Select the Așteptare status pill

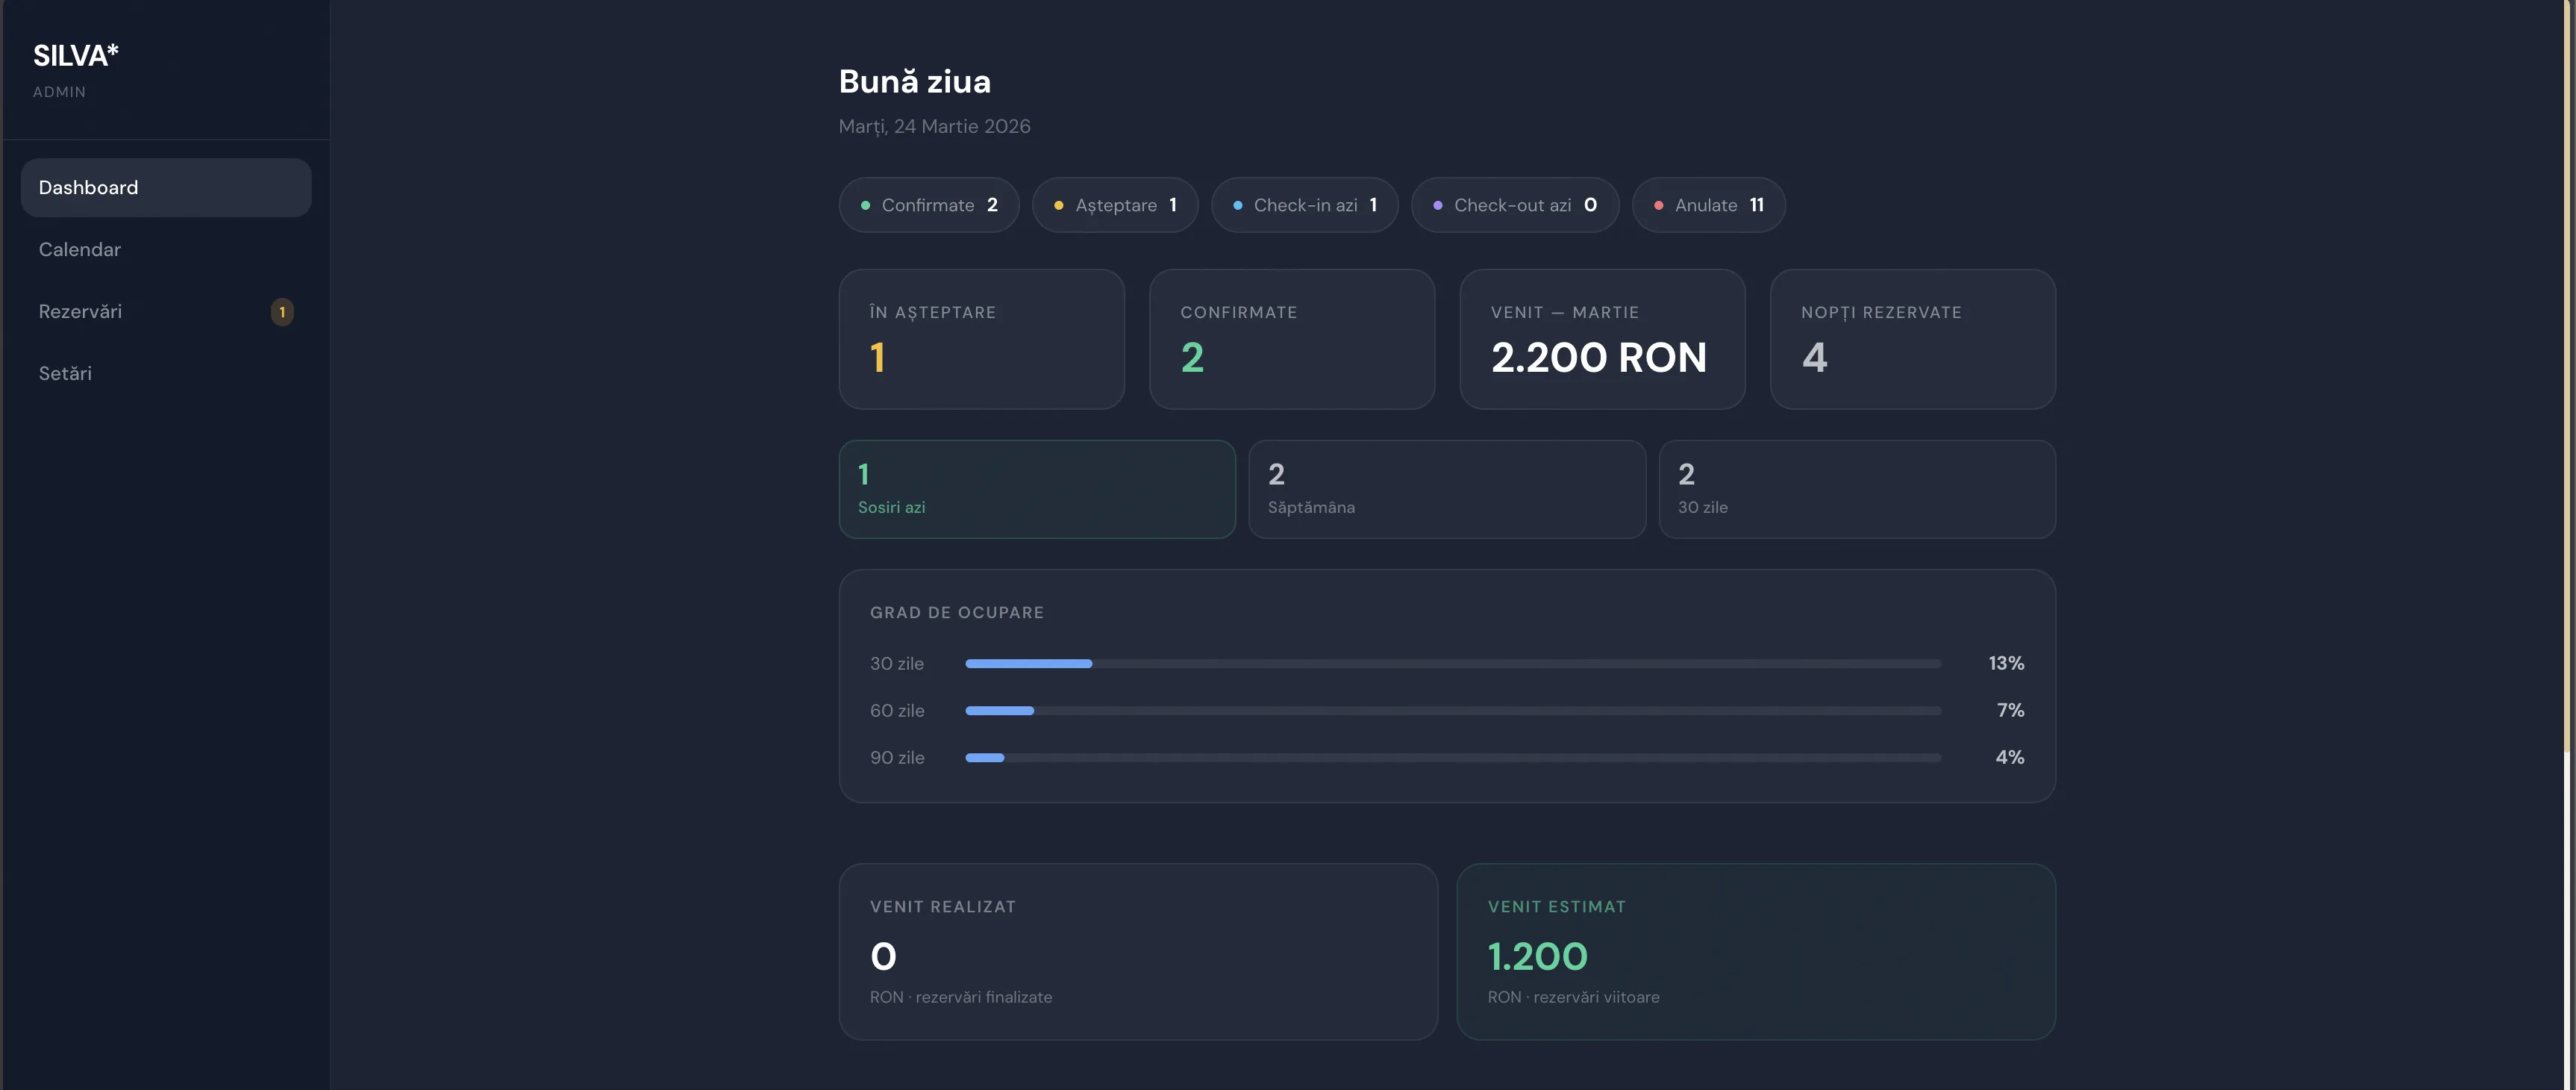tap(1115, 205)
